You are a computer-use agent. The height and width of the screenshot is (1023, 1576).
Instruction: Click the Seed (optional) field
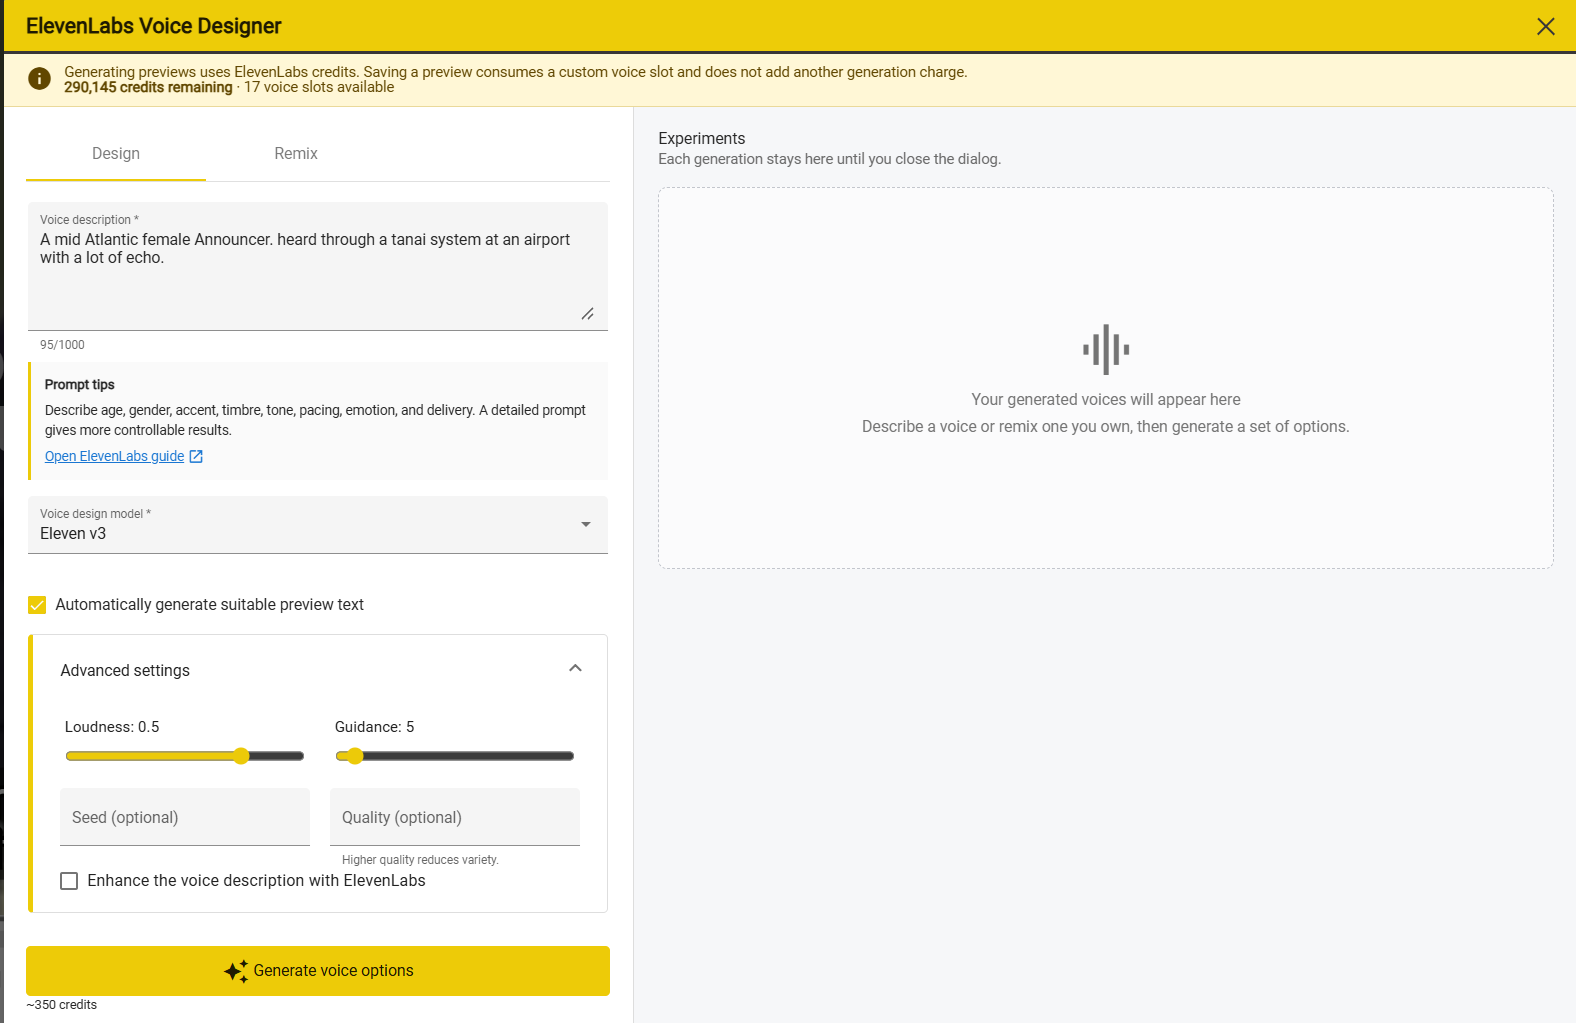(185, 817)
